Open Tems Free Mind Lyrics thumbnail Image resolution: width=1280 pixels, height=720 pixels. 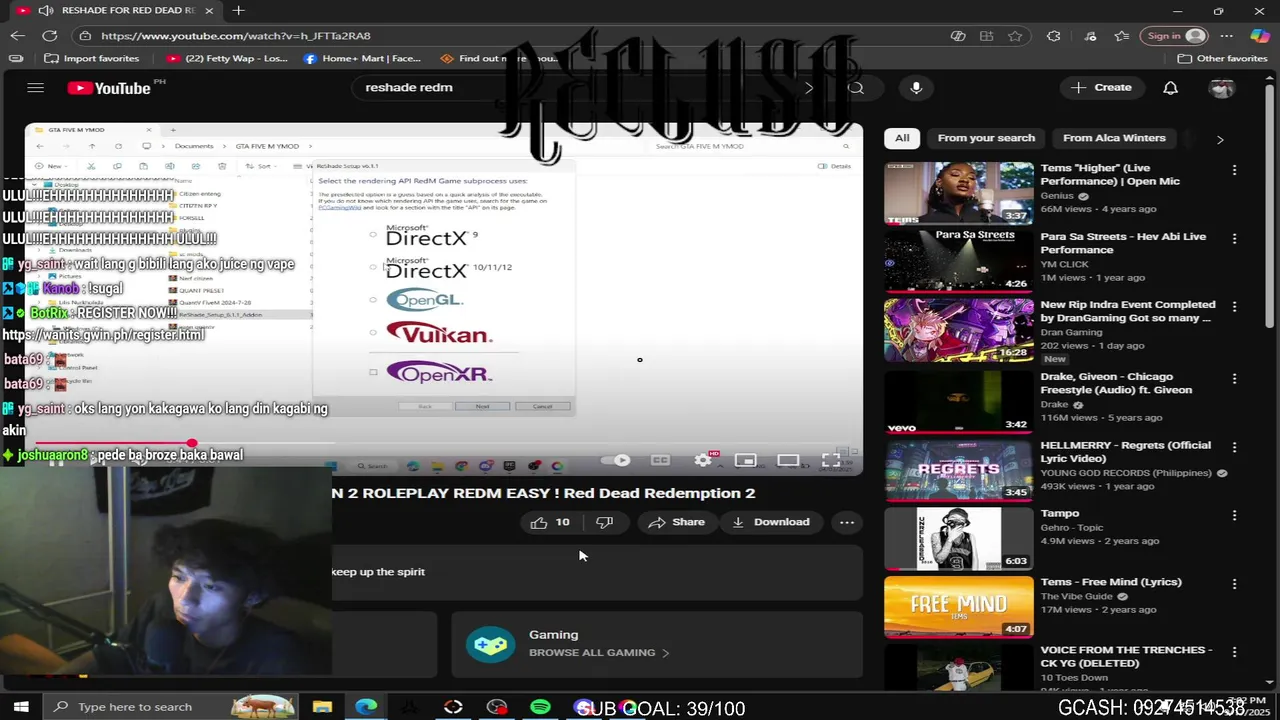[958, 606]
